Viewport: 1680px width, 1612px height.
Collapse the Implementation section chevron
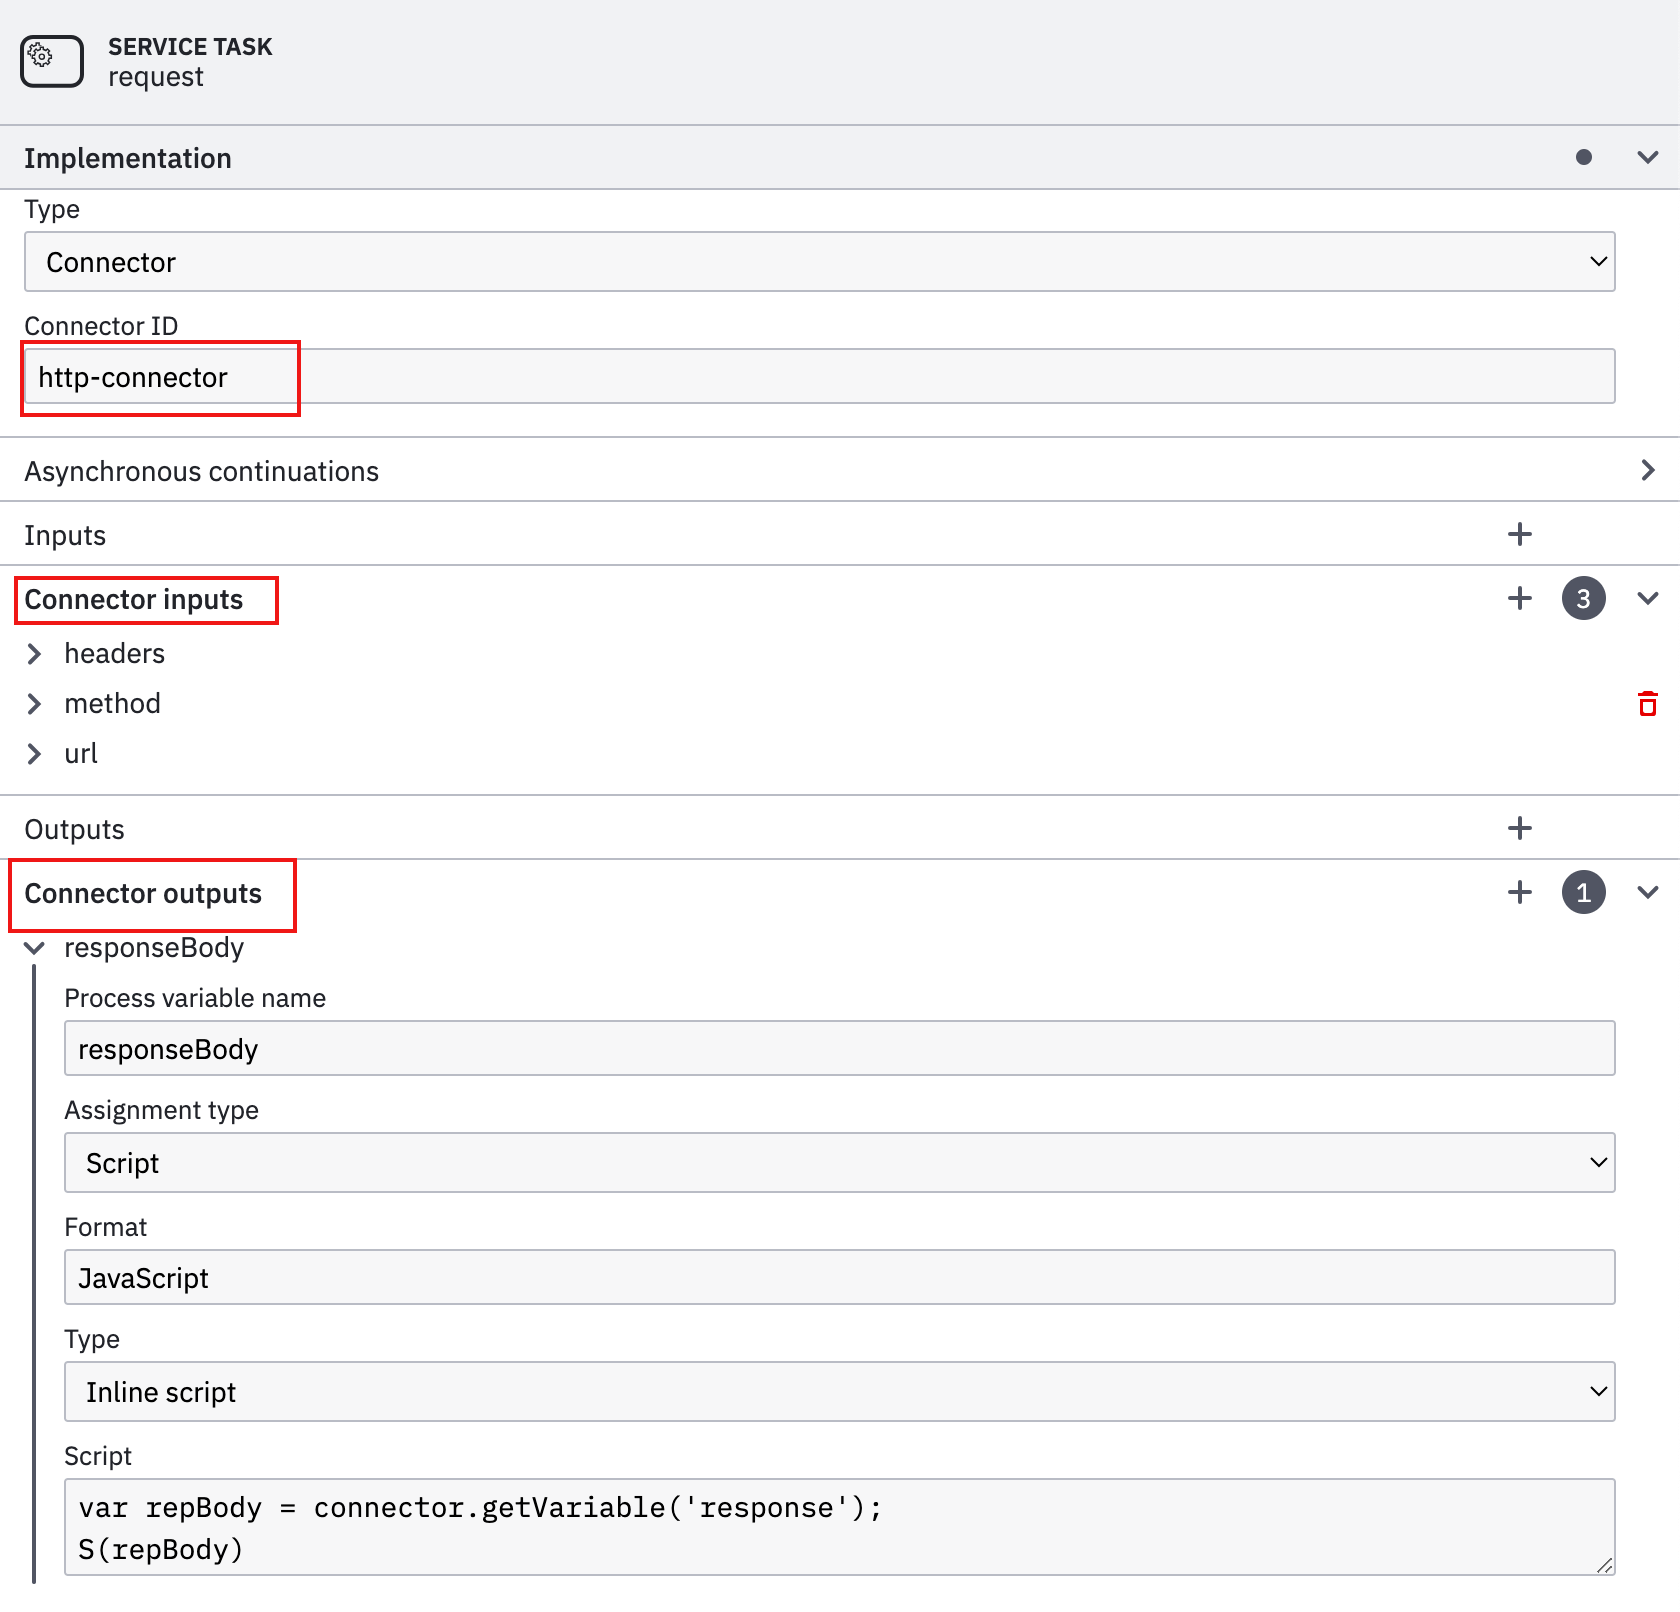pos(1648,157)
